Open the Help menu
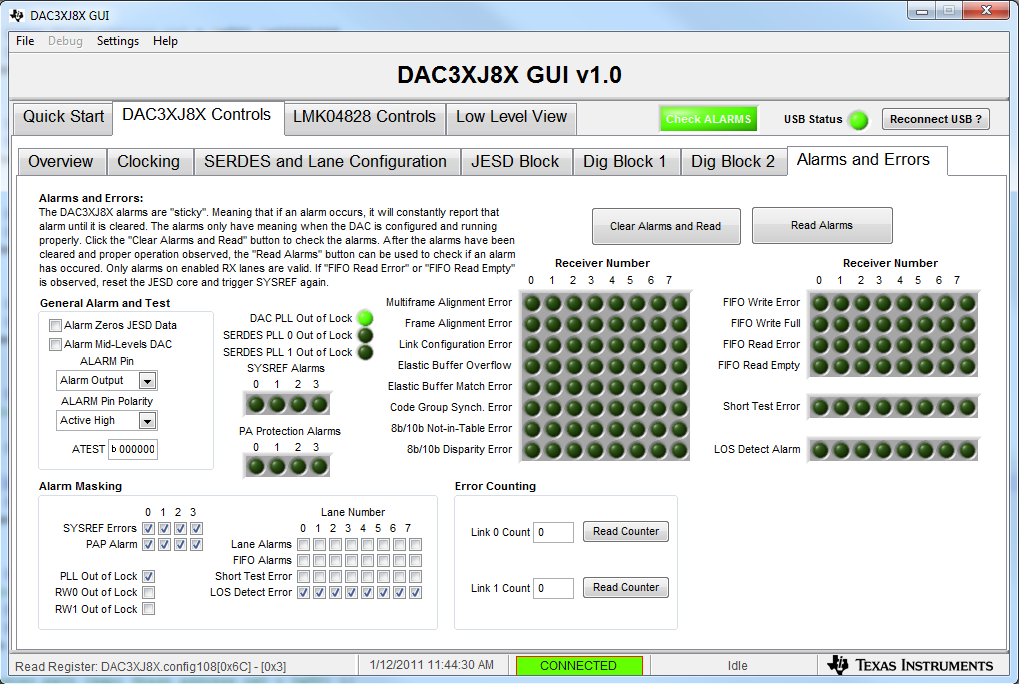 pyautogui.click(x=165, y=41)
